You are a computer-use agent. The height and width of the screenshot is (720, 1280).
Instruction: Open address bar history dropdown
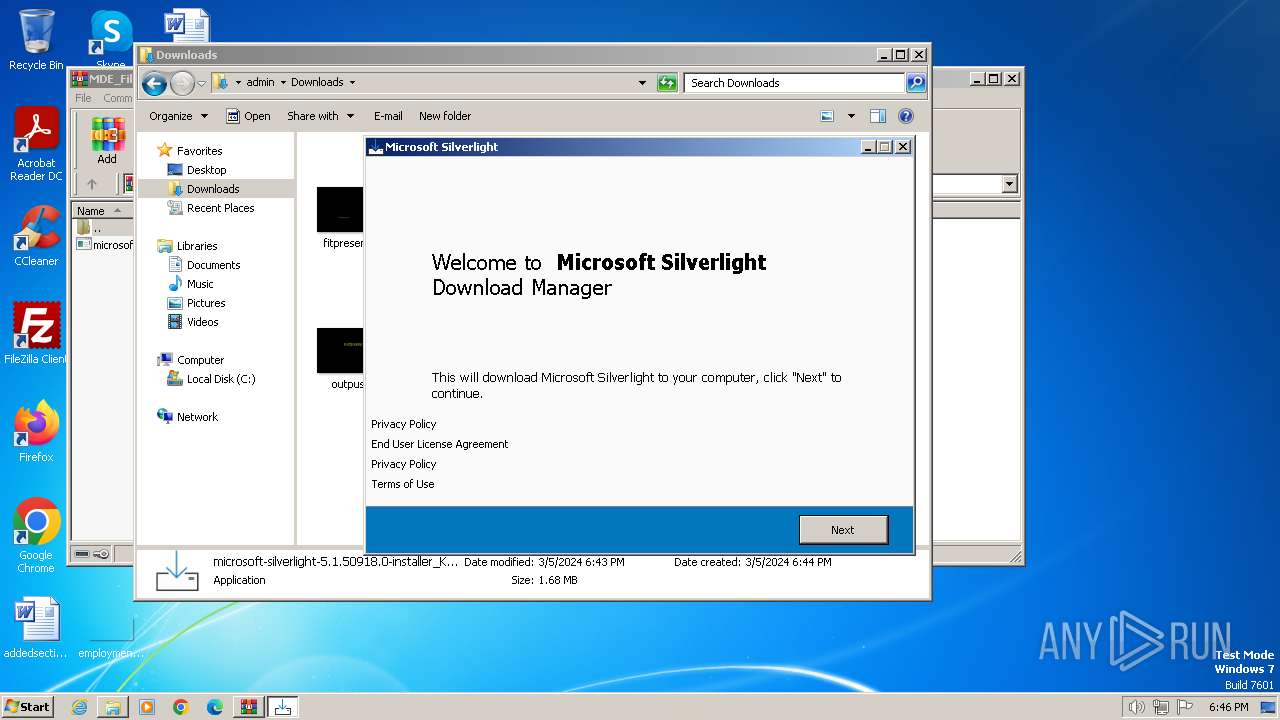pyautogui.click(x=642, y=83)
